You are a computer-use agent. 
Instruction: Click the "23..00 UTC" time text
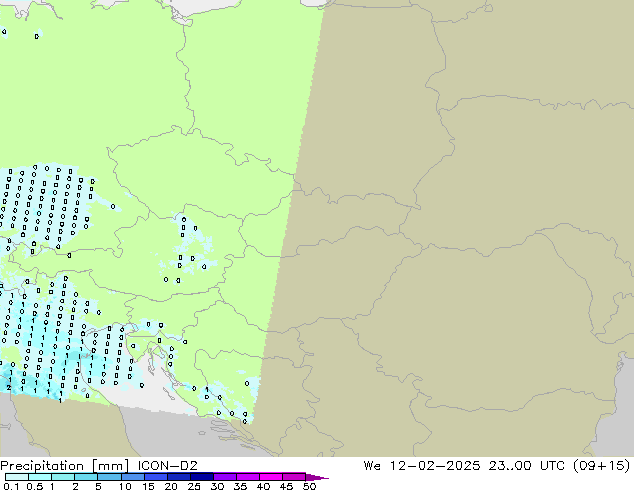pyautogui.click(x=529, y=465)
